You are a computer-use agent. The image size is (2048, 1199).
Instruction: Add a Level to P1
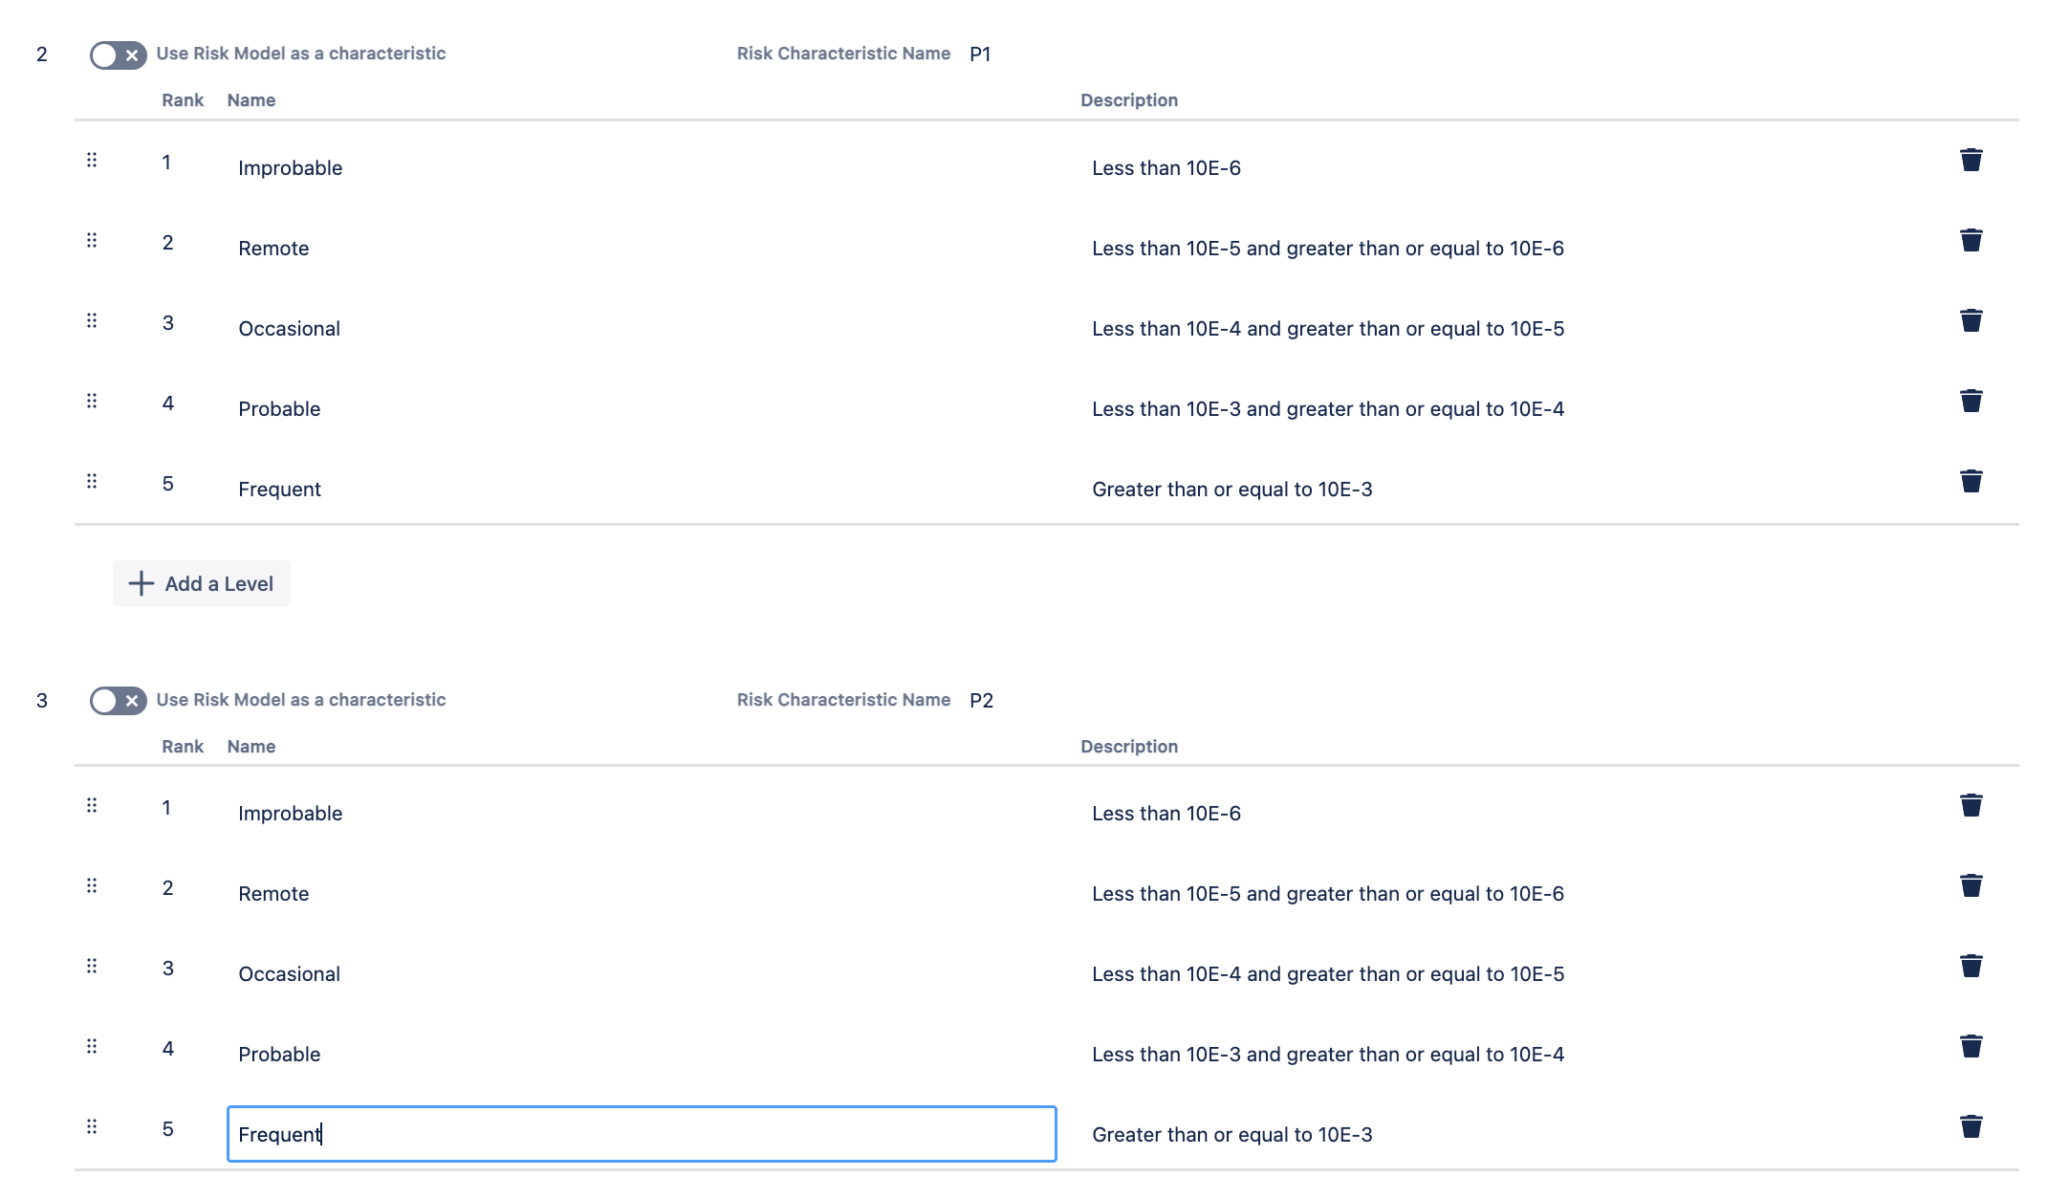click(201, 583)
